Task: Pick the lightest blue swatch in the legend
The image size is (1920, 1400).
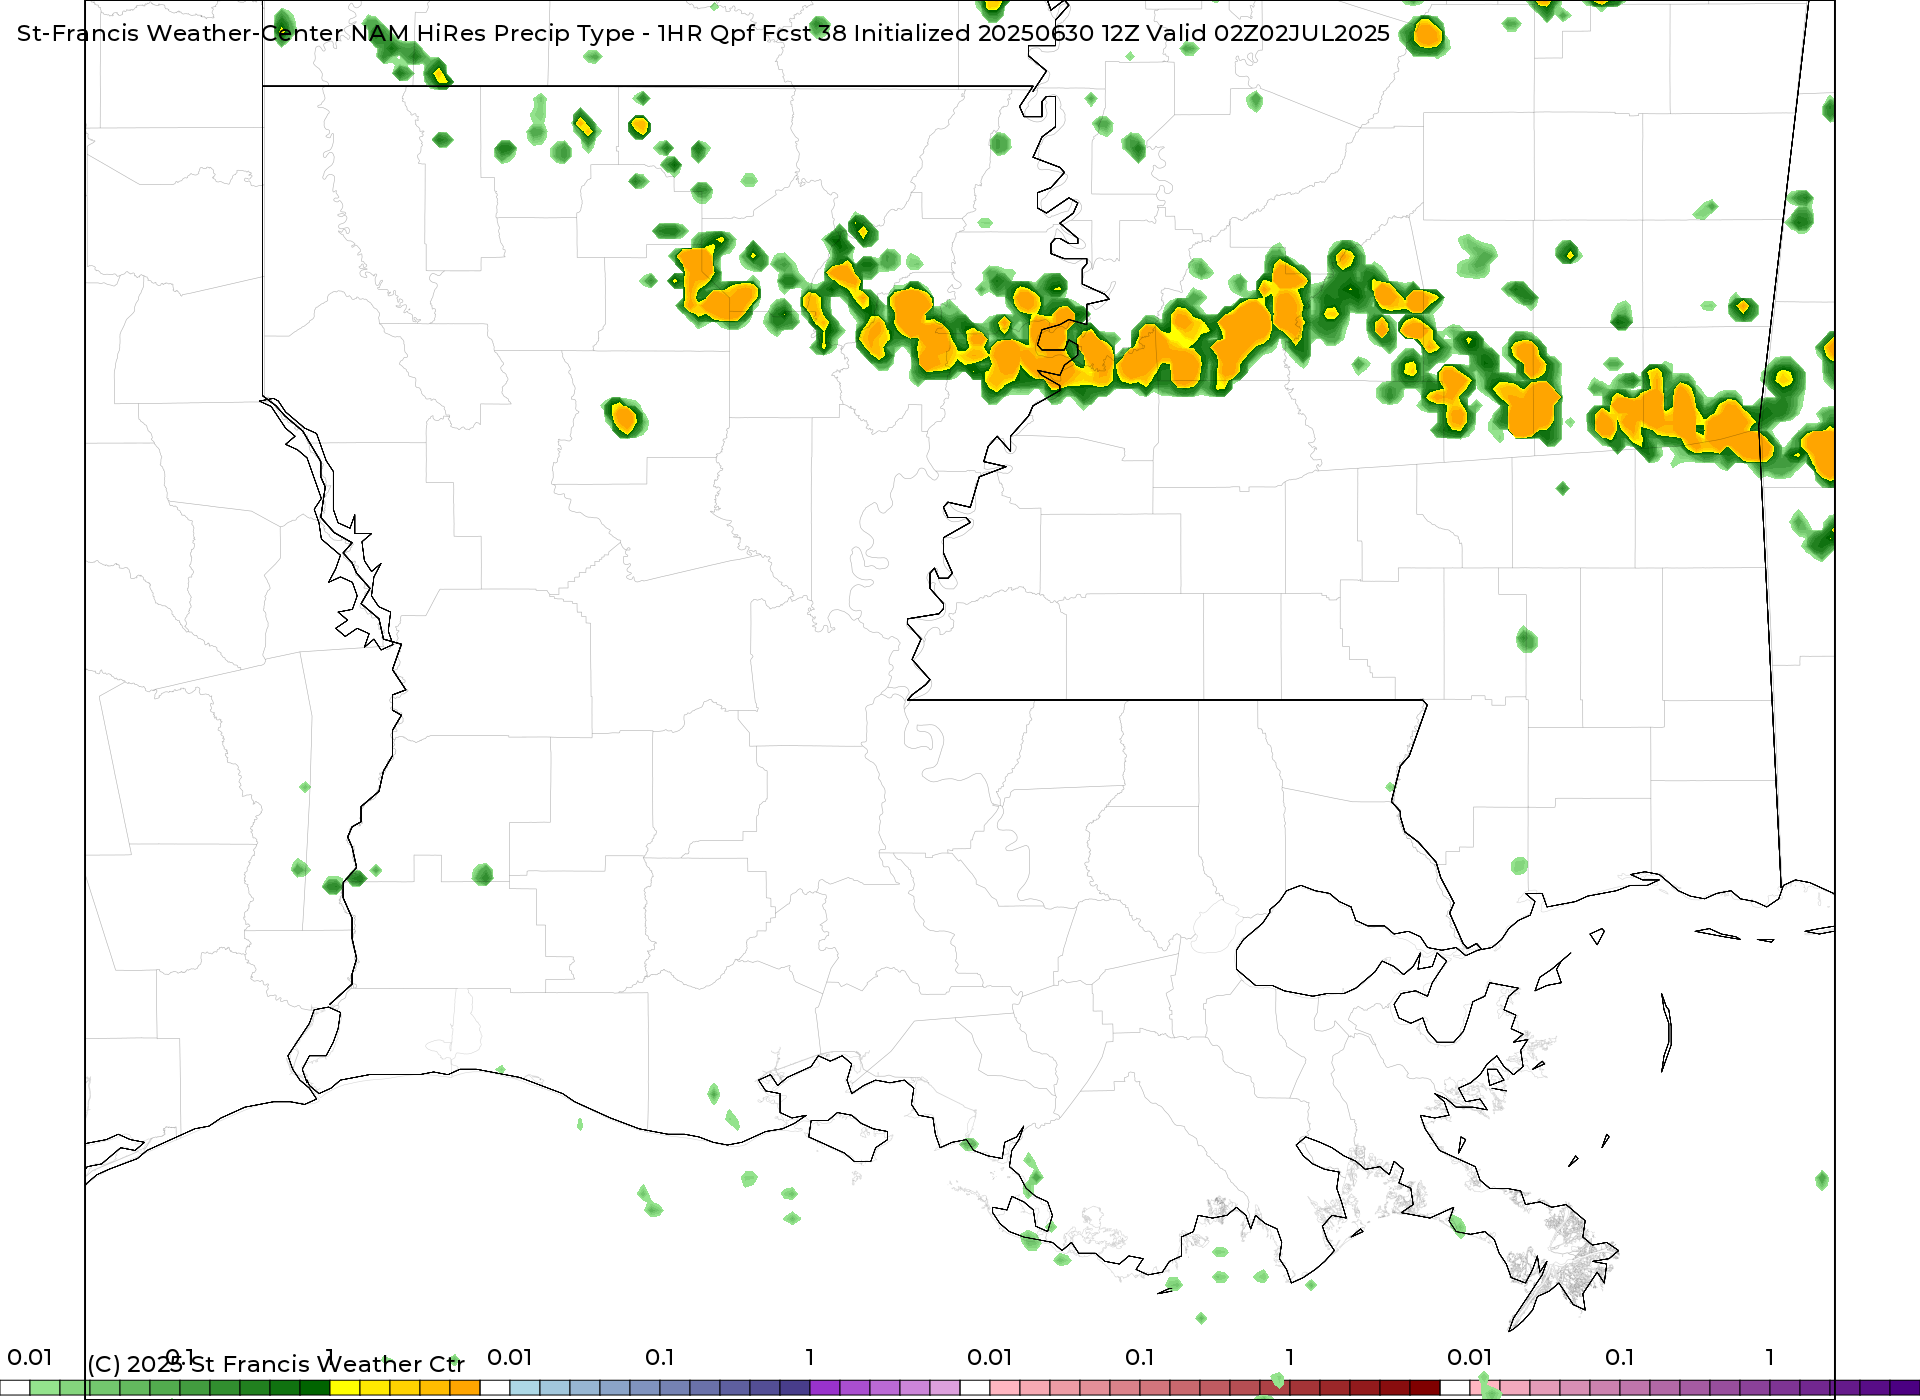Action: 525,1388
